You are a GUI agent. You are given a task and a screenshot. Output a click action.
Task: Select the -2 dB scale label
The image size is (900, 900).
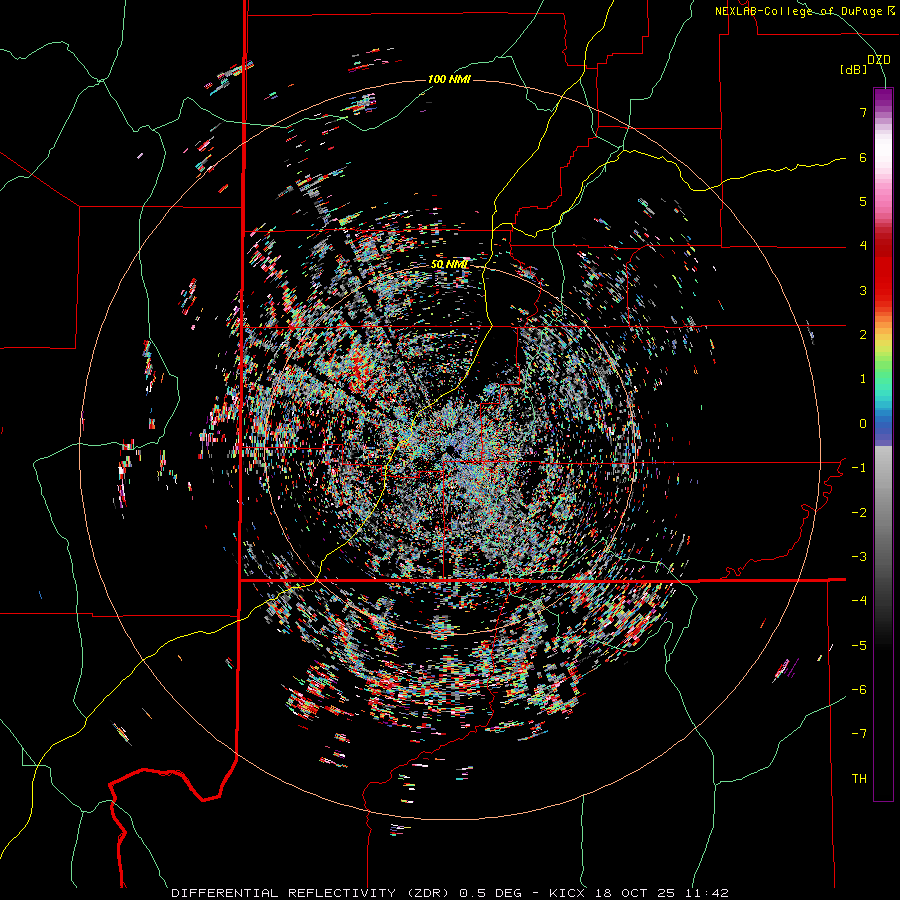click(859, 513)
